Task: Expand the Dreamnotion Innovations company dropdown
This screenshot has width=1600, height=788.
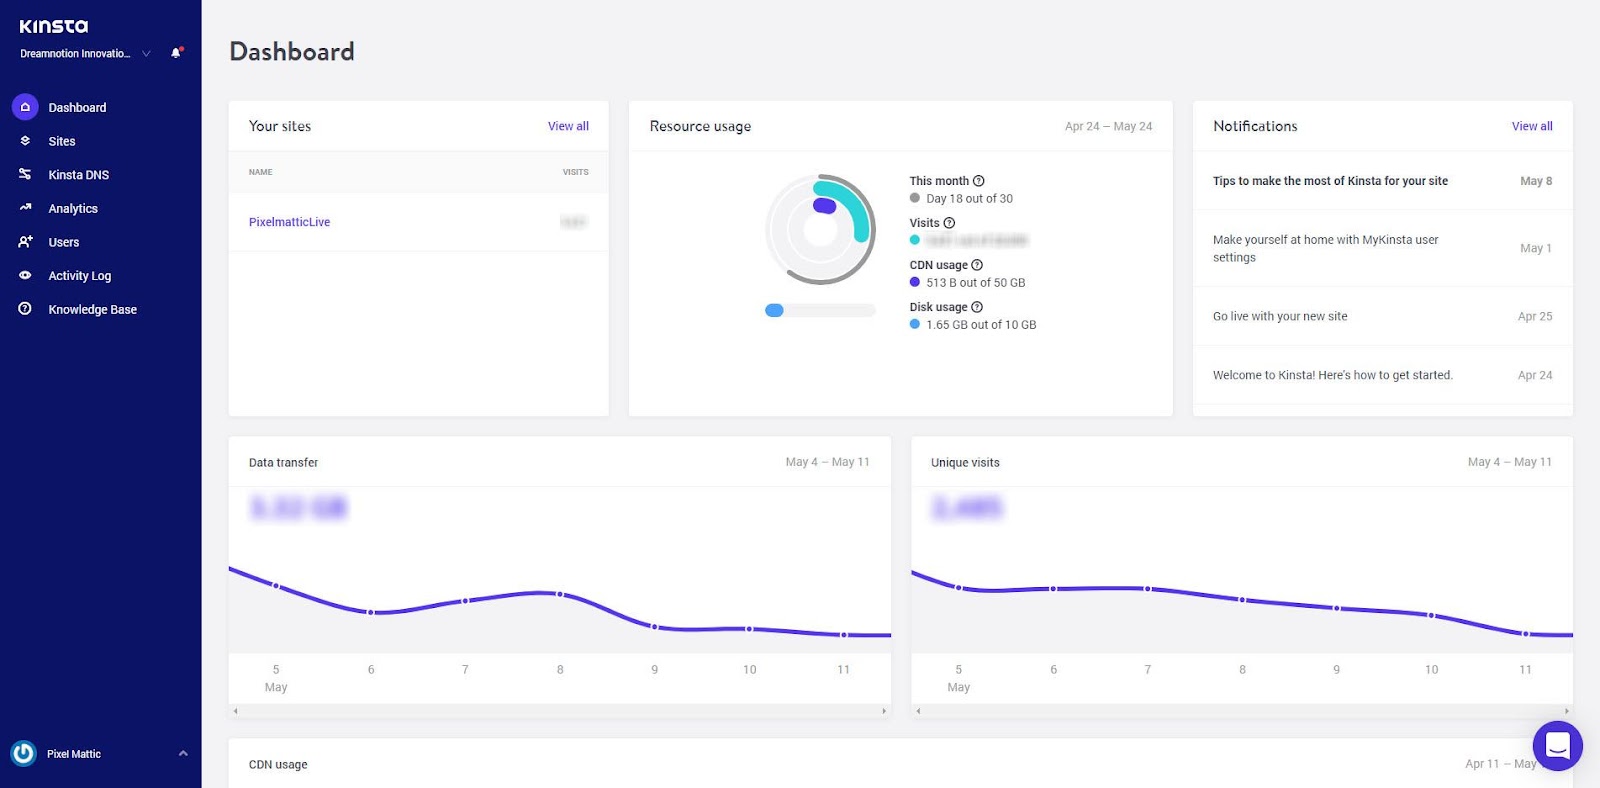Action: tap(146, 54)
